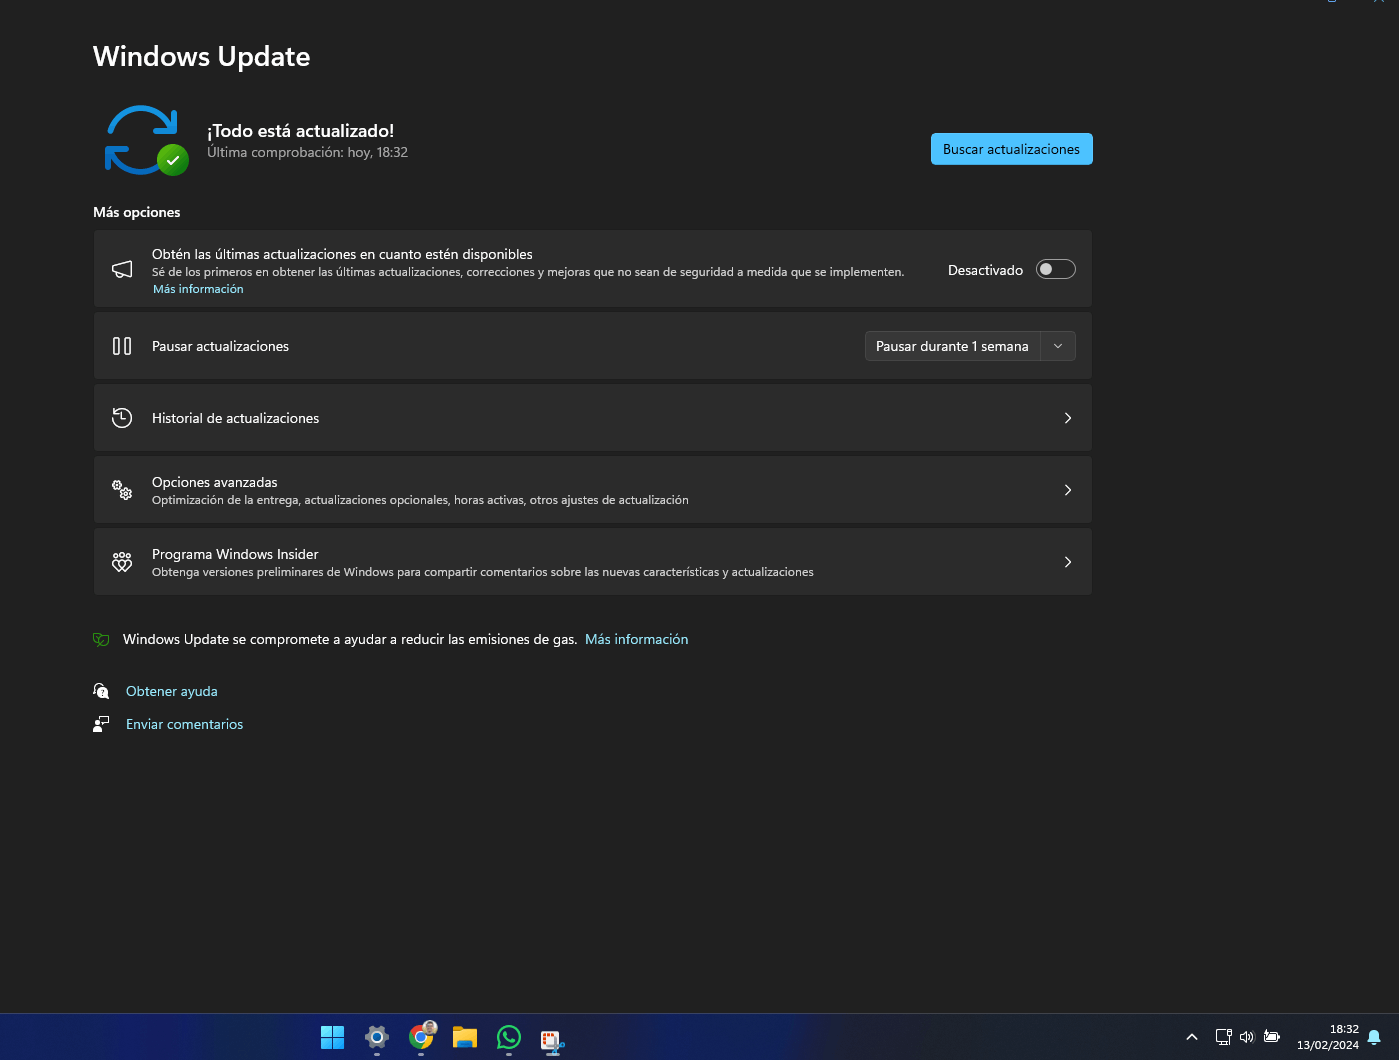The height and width of the screenshot is (1060, 1399).
Task: Open Google Chrome from the taskbar
Action: pyautogui.click(x=421, y=1036)
